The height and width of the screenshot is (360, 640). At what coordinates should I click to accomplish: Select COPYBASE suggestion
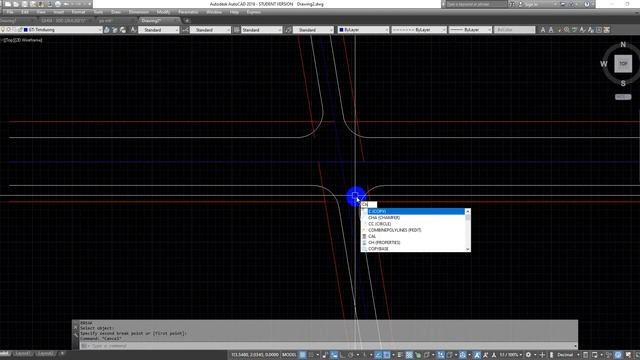point(413,249)
